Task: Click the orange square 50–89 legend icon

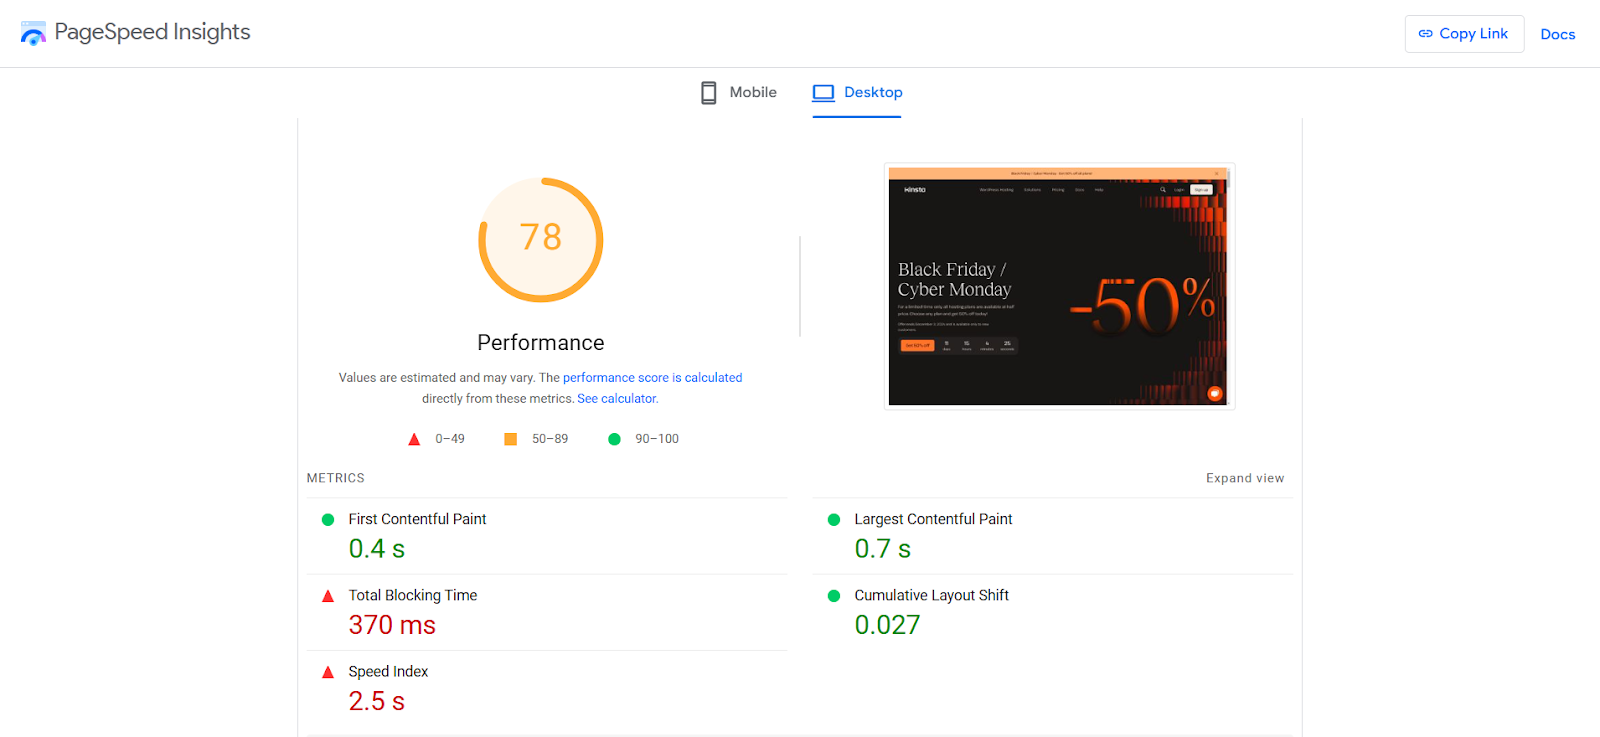Action: point(510,439)
